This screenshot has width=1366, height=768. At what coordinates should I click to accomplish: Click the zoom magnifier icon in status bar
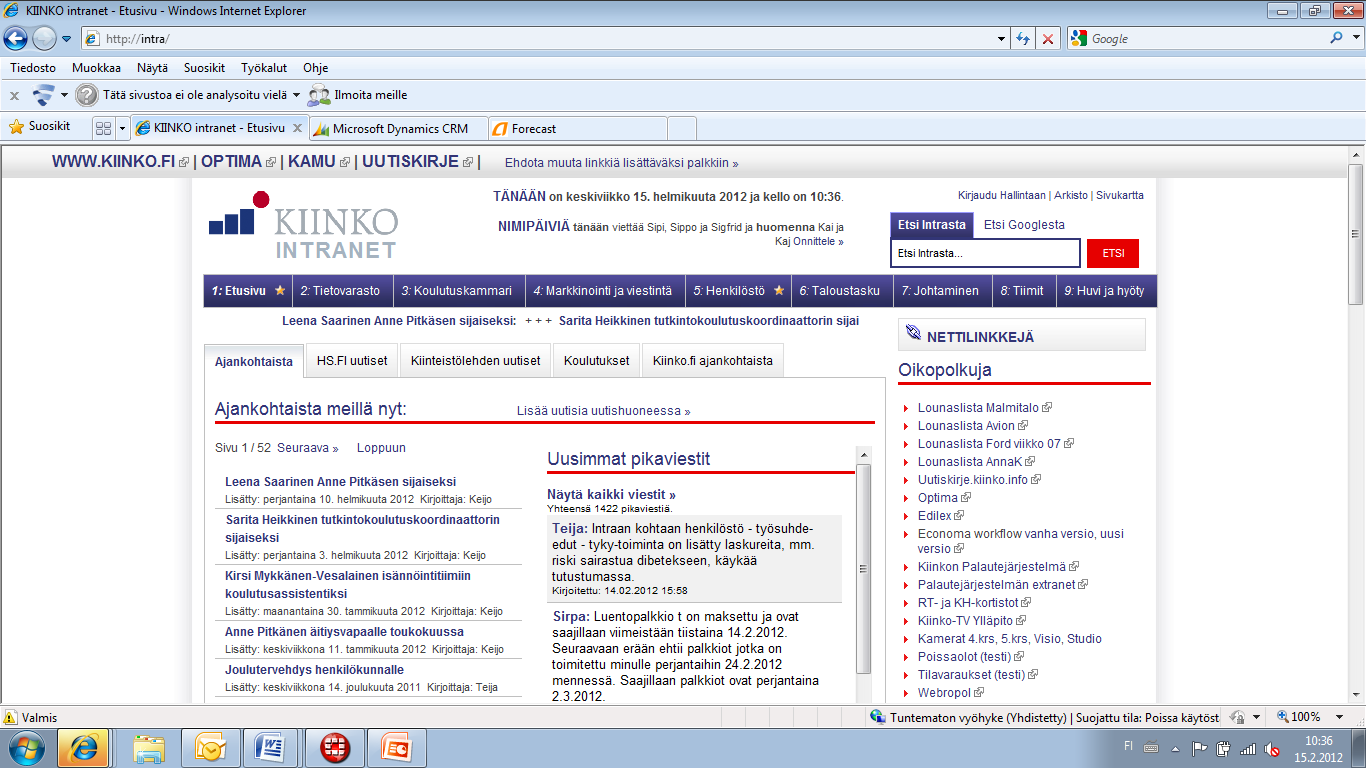(1283, 717)
